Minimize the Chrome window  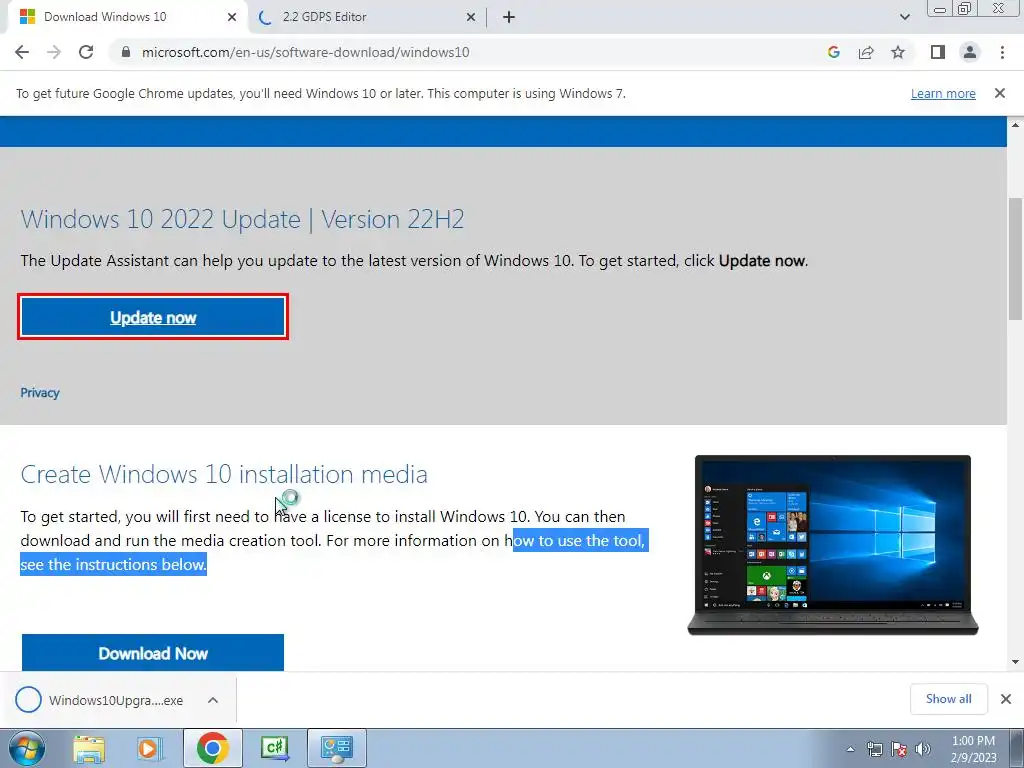point(940,9)
